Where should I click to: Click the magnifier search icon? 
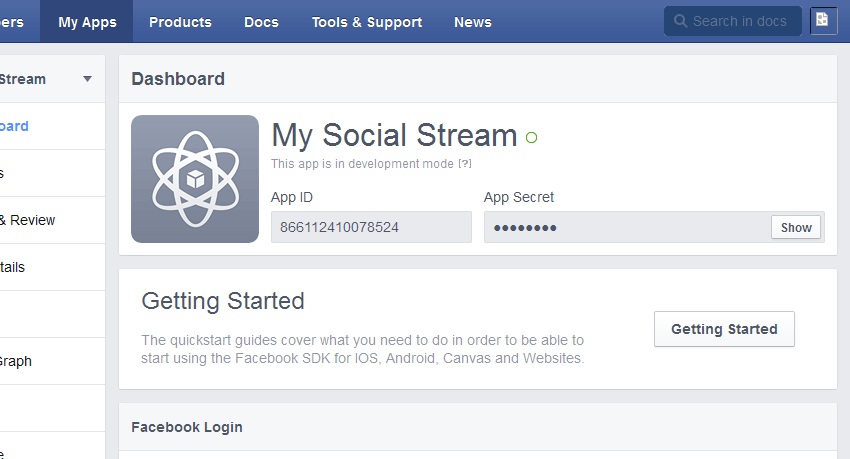coord(680,21)
